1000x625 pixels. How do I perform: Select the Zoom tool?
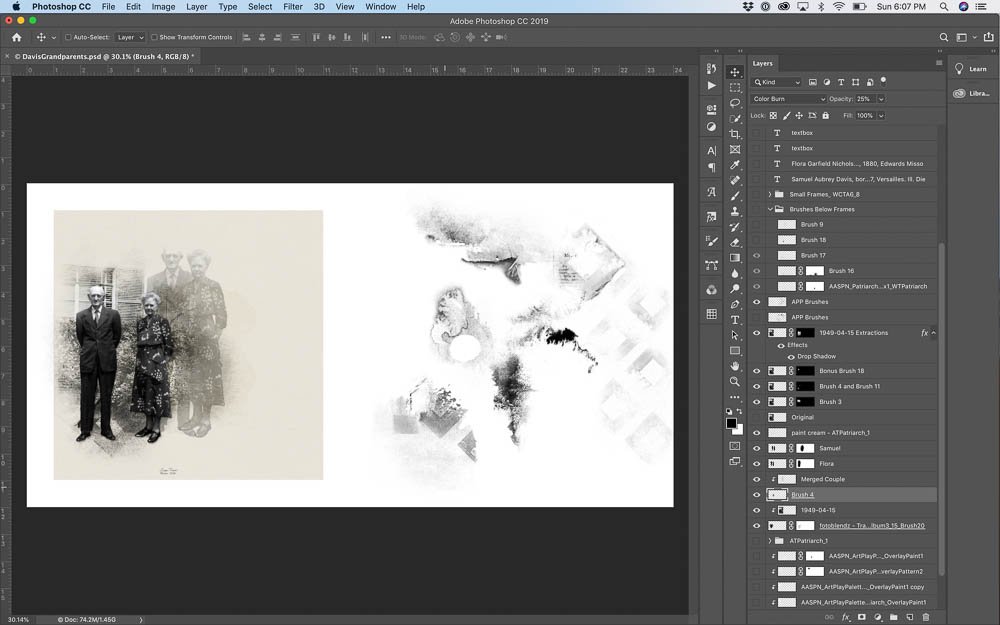point(735,381)
